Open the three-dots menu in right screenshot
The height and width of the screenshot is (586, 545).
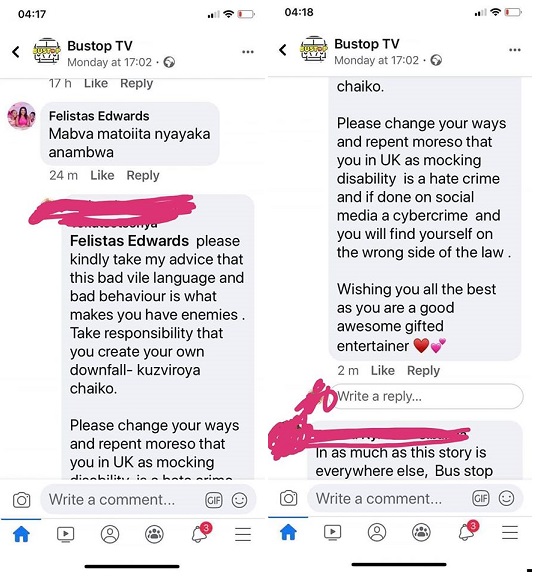pos(515,50)
